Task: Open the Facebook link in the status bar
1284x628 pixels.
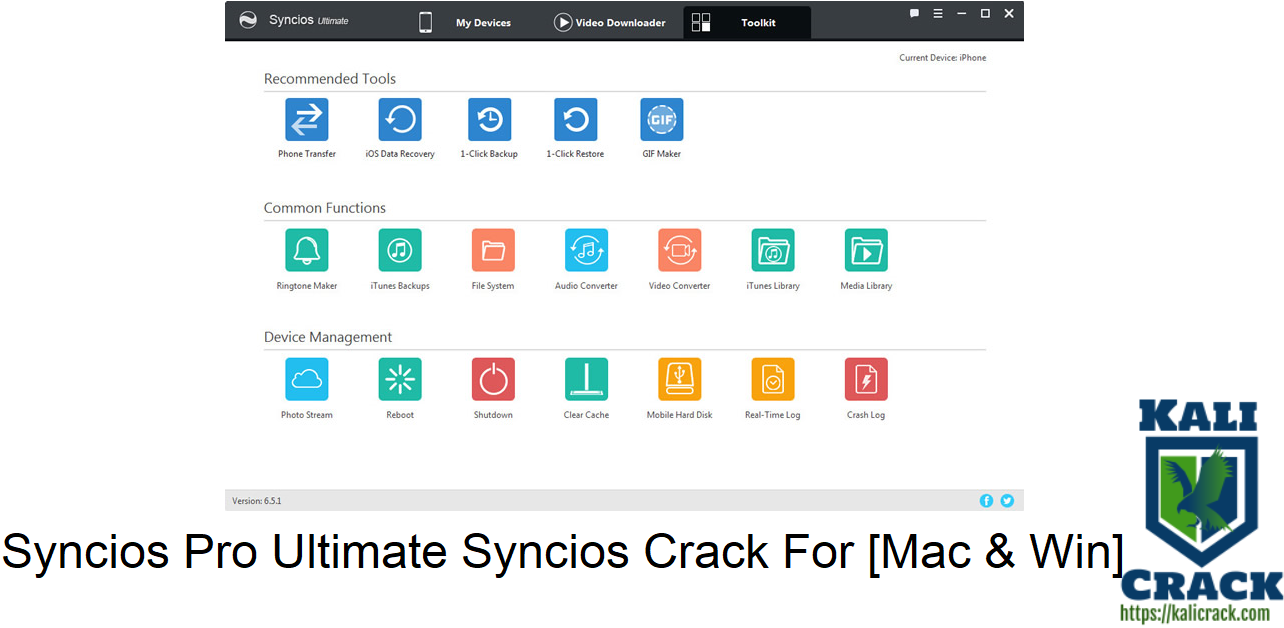Action: pyautogui.click(x=986, y=500)
